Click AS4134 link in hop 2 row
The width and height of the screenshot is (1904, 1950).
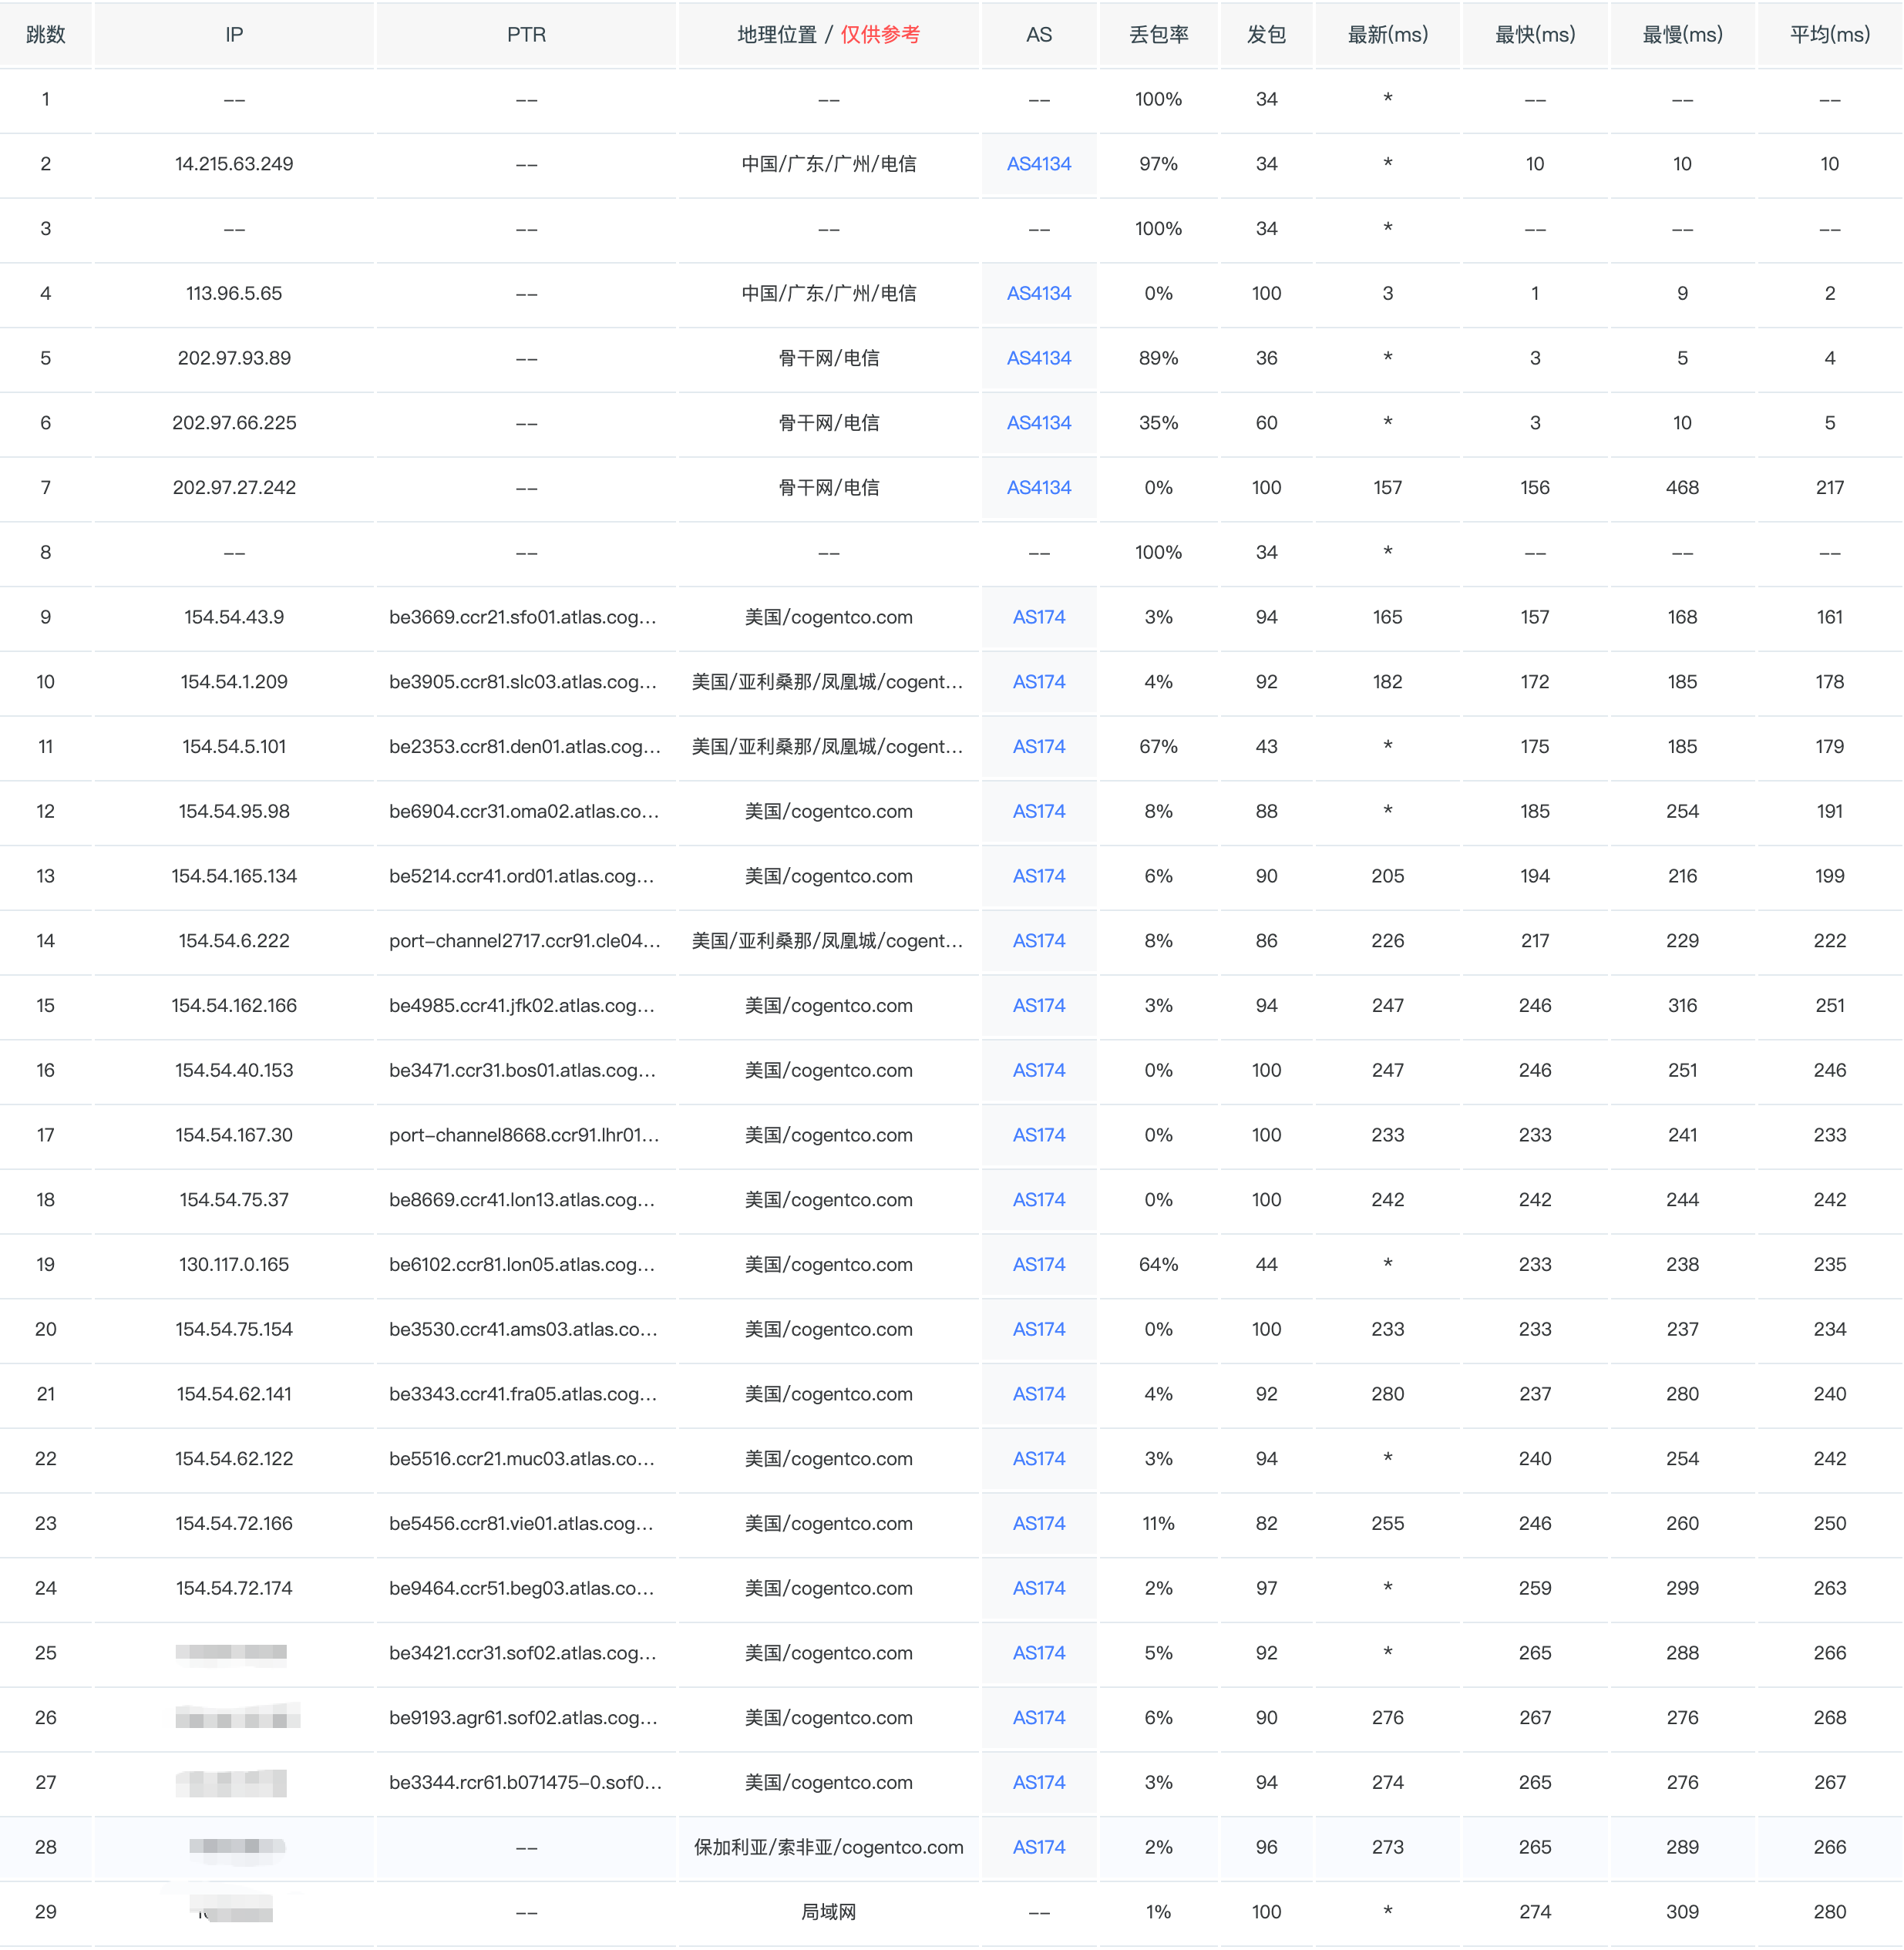click(x=1038, y=164)
